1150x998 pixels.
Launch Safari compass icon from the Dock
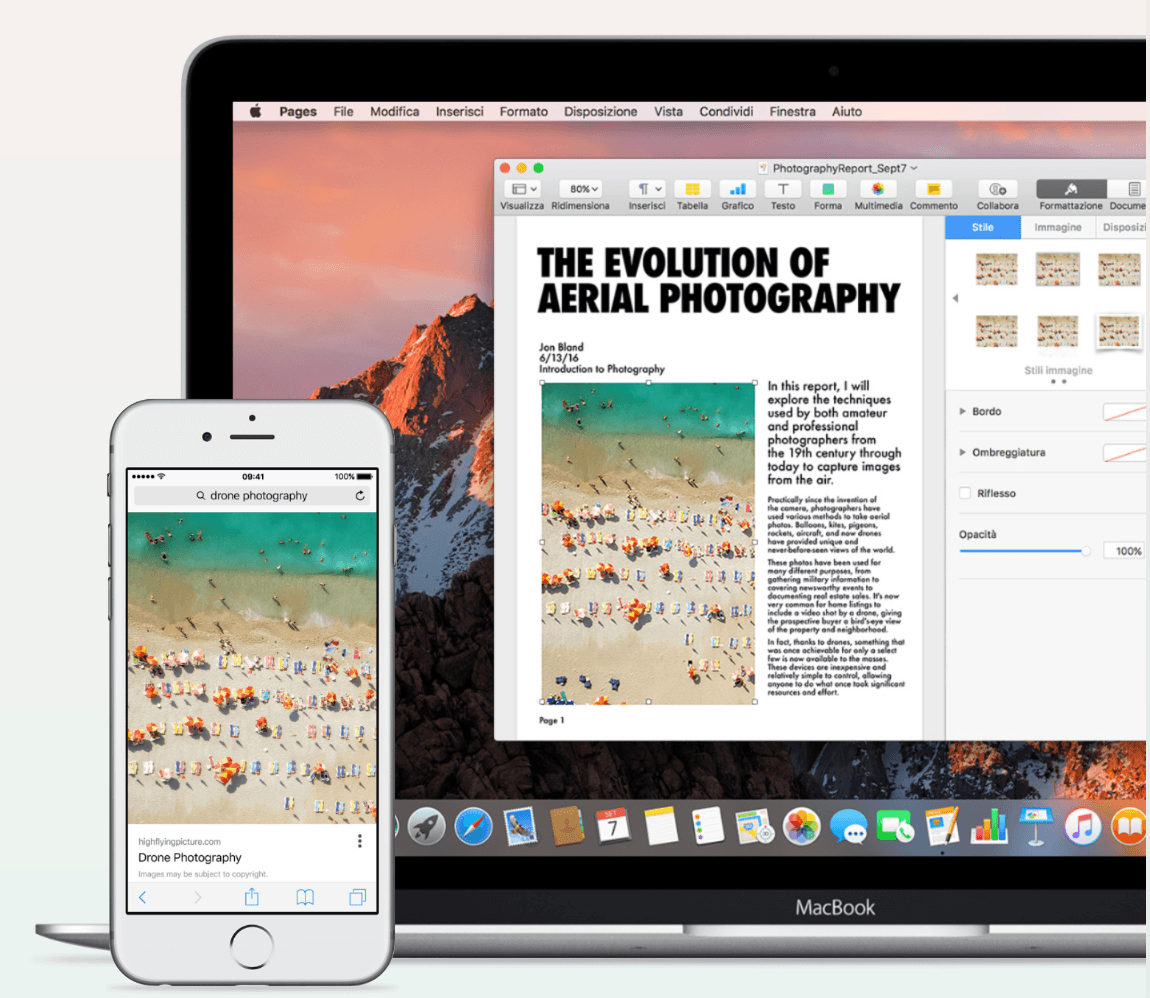click(473, 827)
